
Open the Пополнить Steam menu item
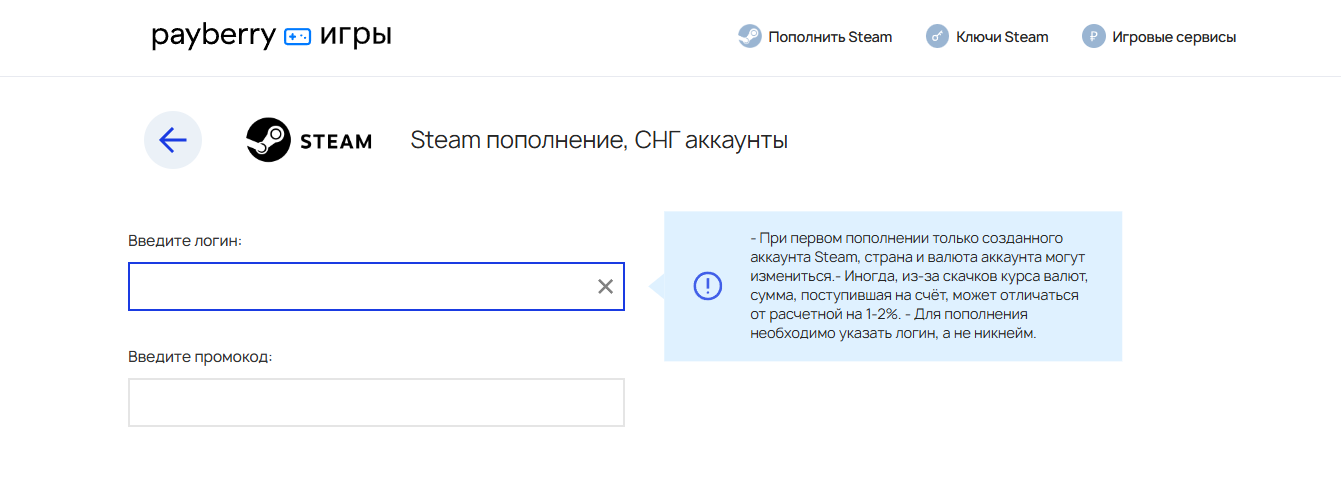point(830,37)
